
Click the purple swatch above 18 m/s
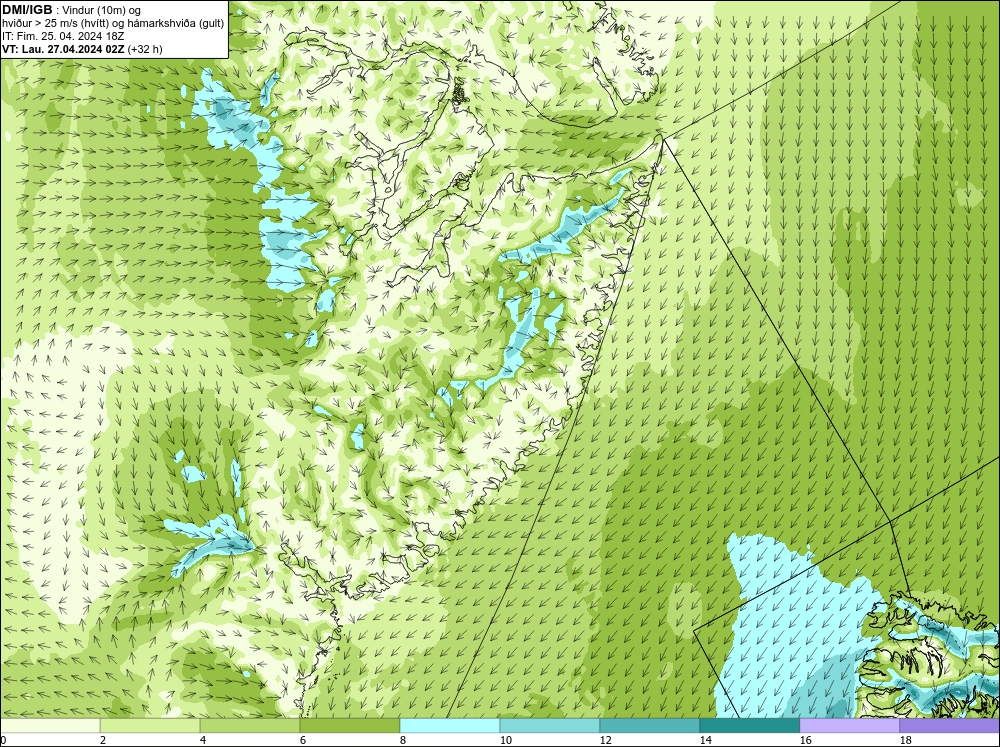pyautogui.click(x=950, y=726)
